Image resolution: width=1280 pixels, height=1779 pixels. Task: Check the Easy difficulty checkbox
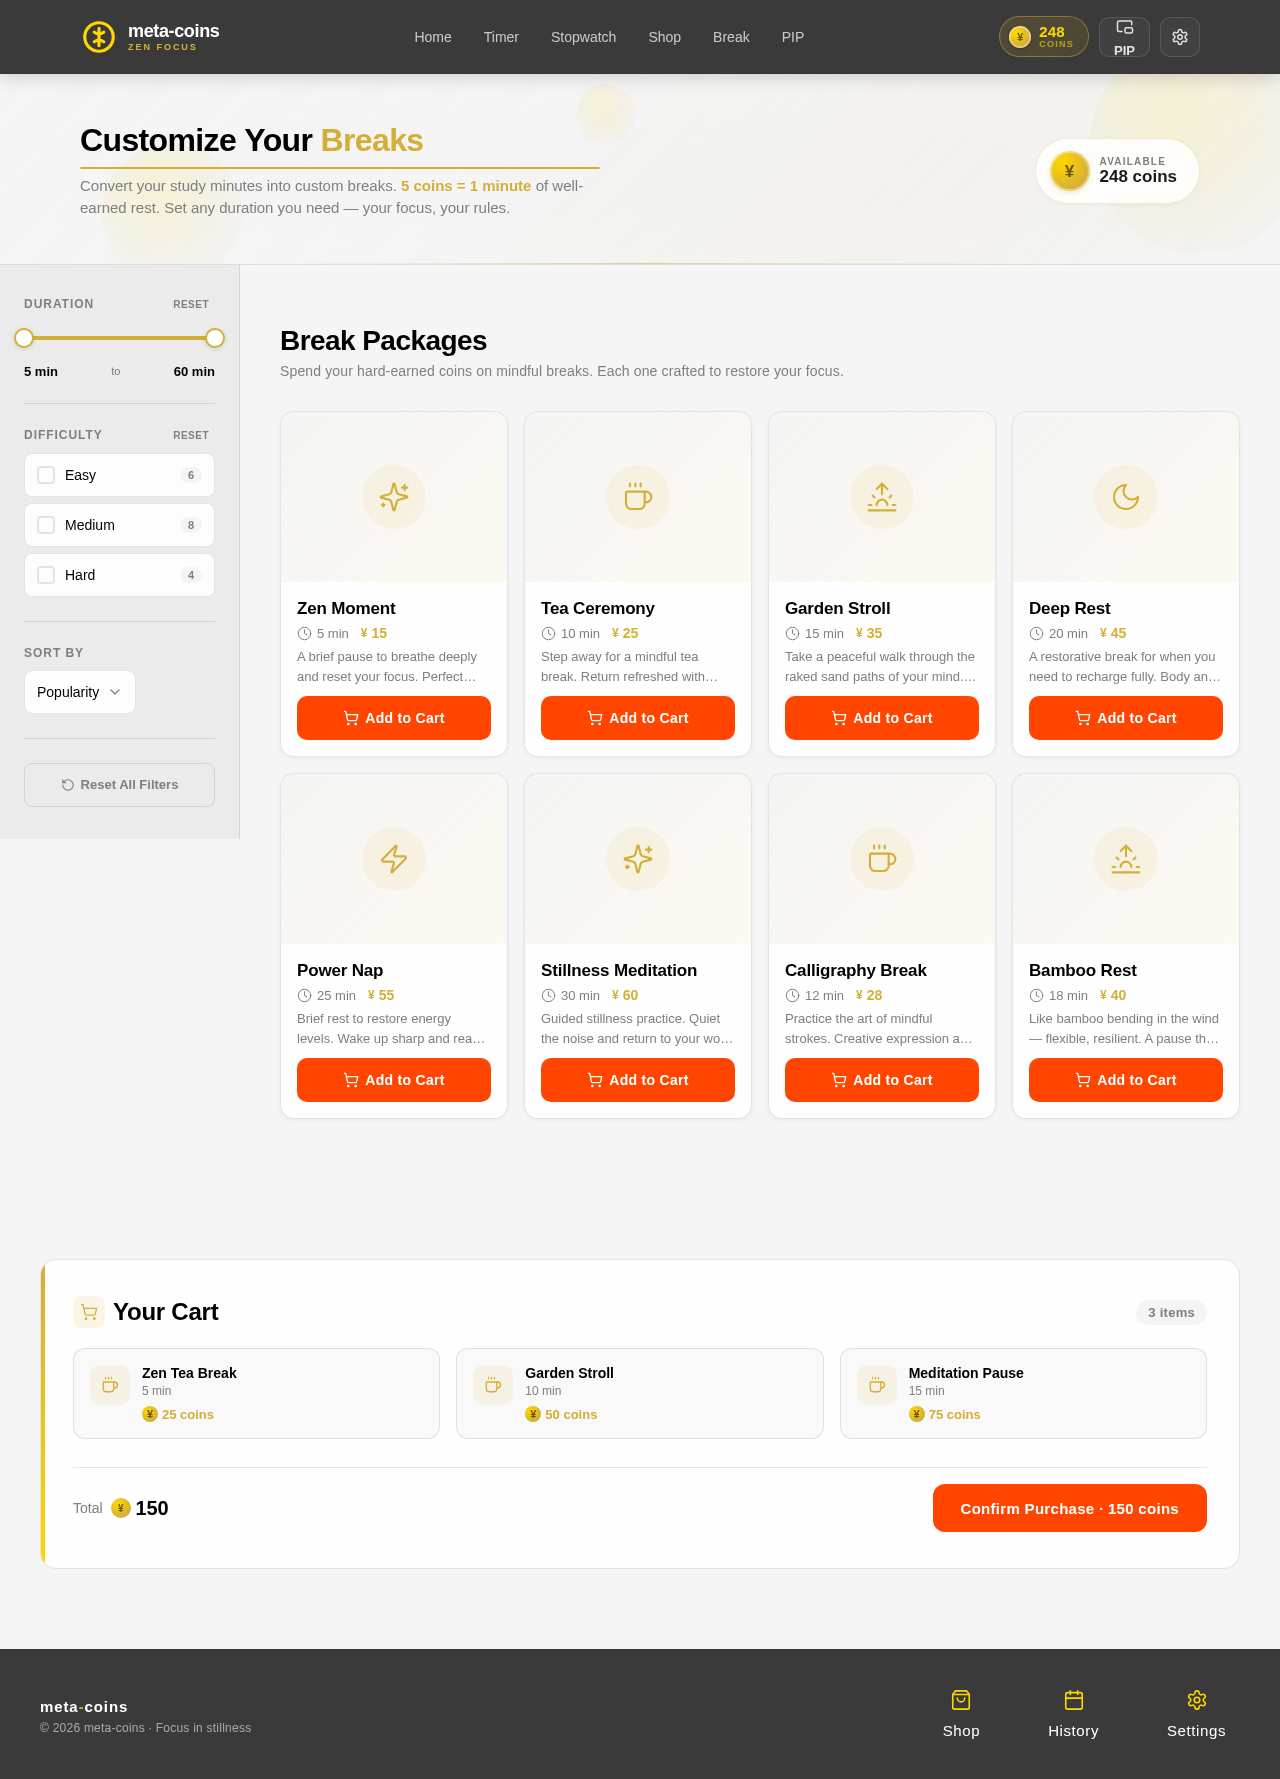point(46,475)
